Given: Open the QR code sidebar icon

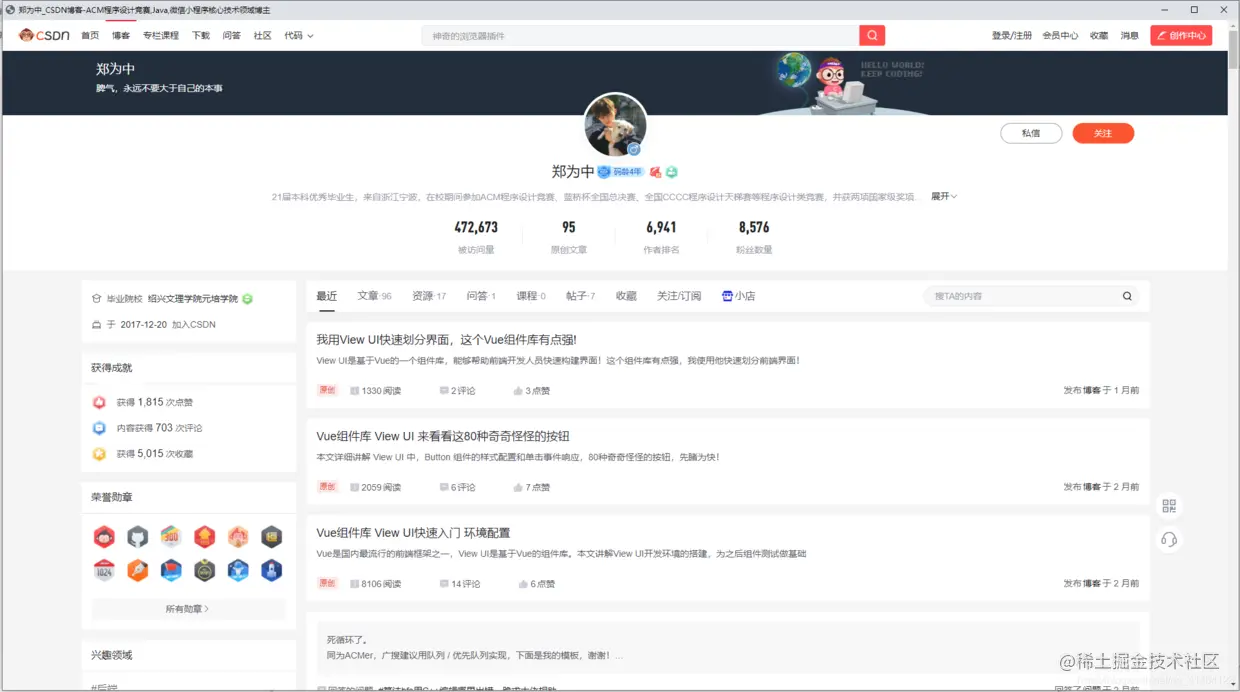Looking at the screenshot, I should point(1169,506).
